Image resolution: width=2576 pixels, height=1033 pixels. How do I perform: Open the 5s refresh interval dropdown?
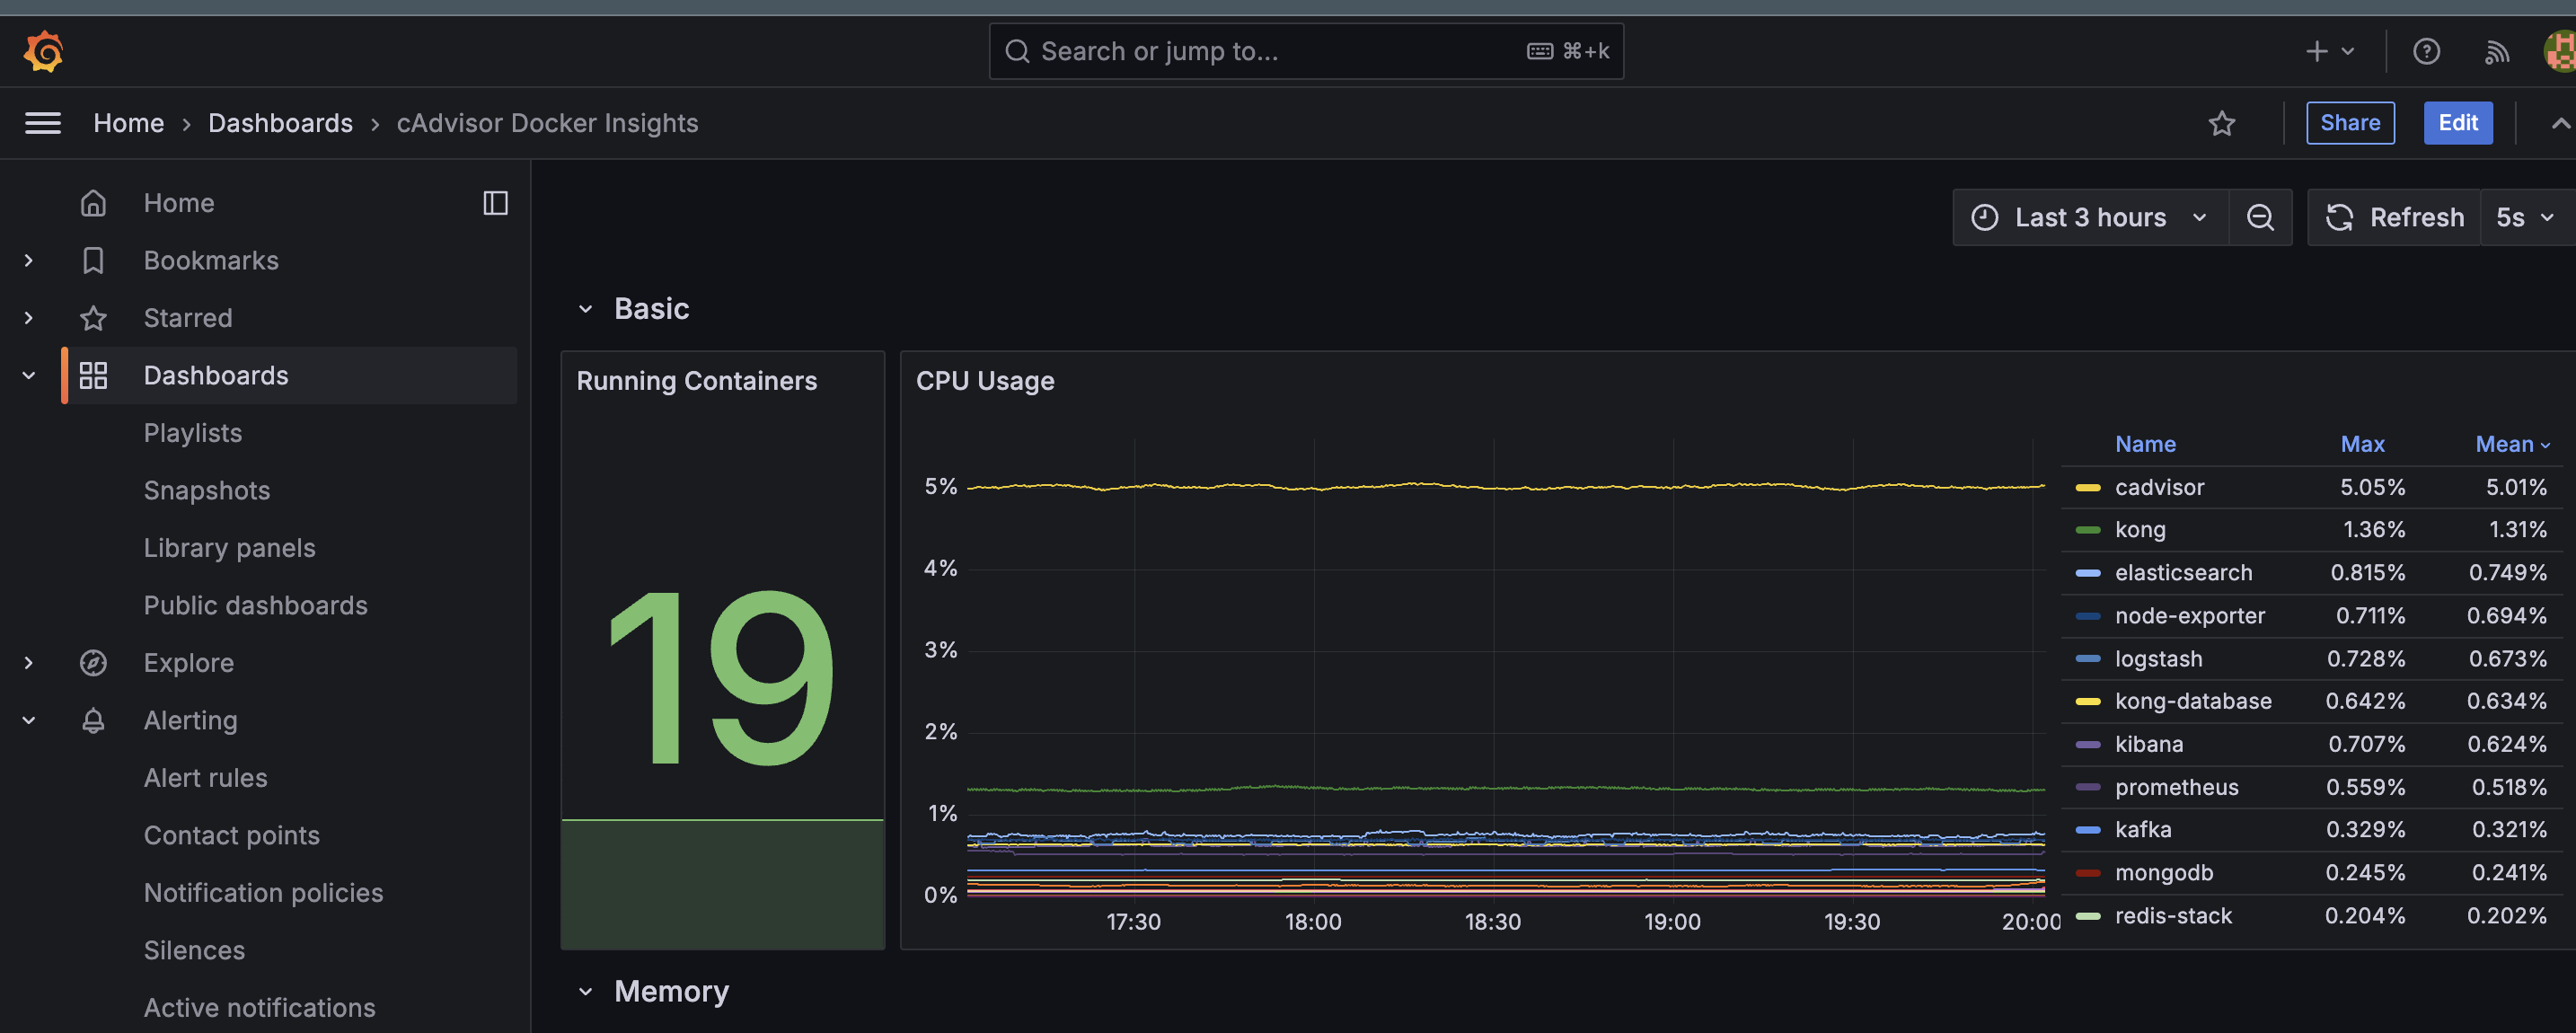pos(2526,217)
